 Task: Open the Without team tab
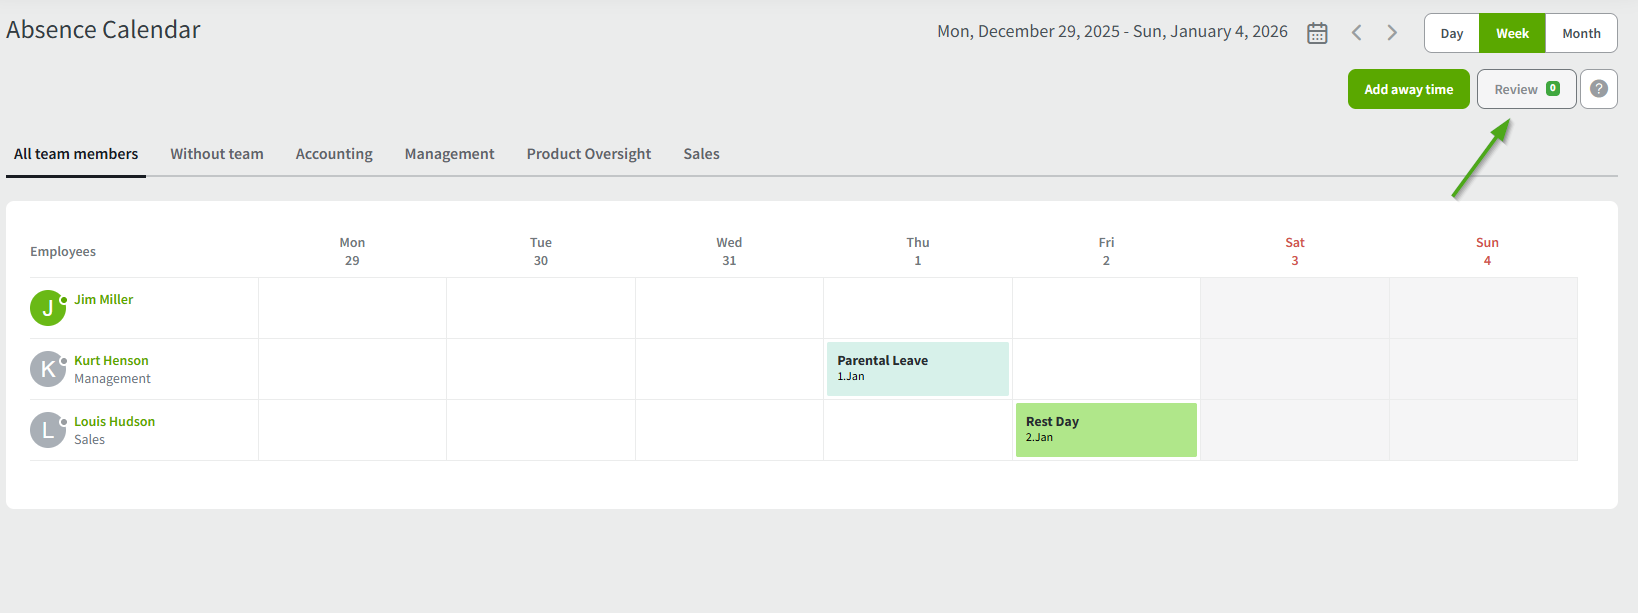(x=217, y=154)
